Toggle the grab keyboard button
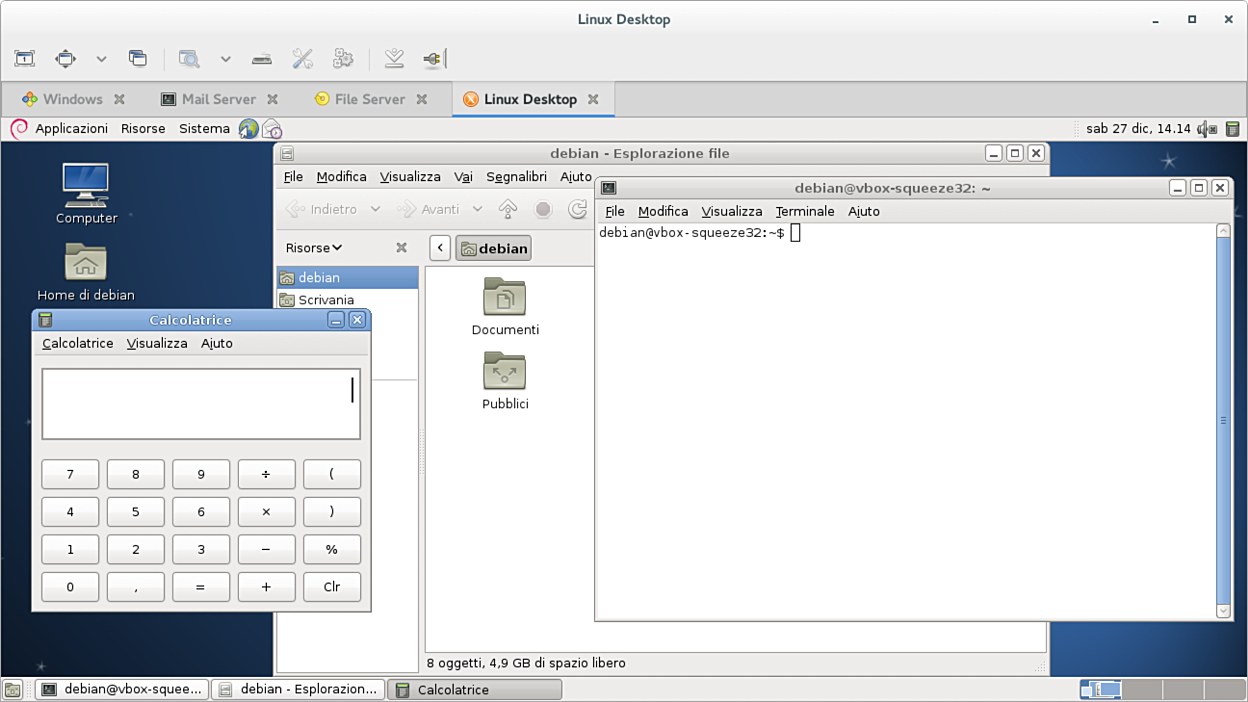 [261, 59]
